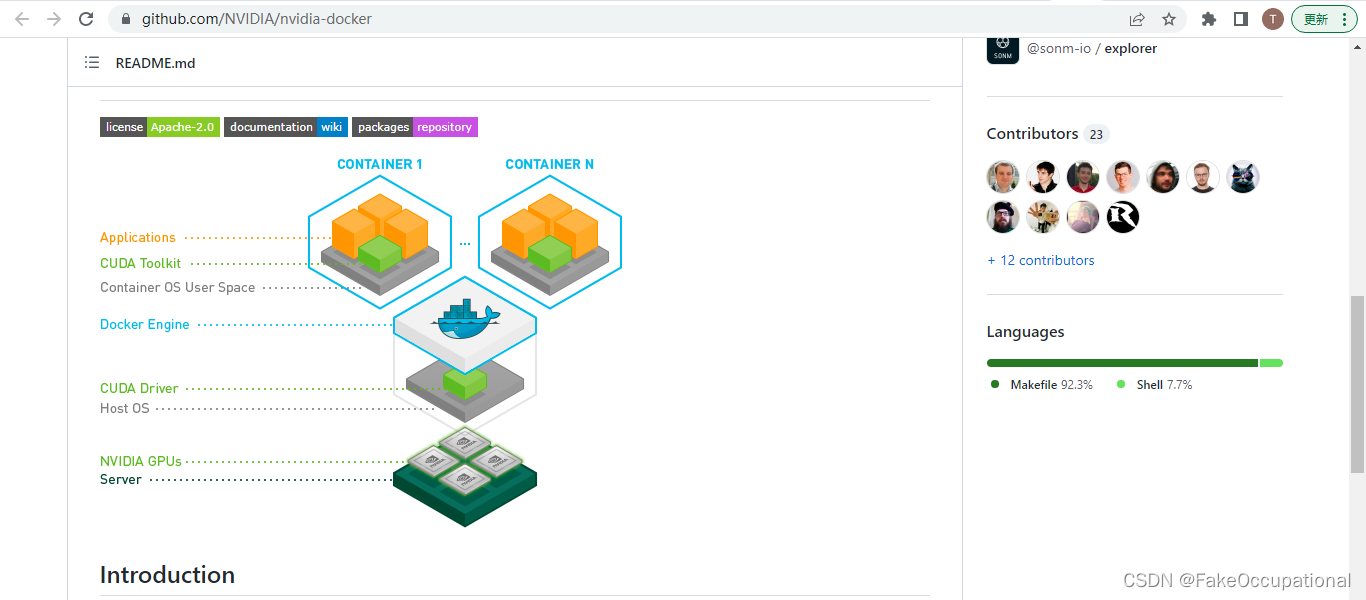View second contributor avatar
This screenshot has height=600, width=1366.
pyautogui.click(x=1043, y=177)
